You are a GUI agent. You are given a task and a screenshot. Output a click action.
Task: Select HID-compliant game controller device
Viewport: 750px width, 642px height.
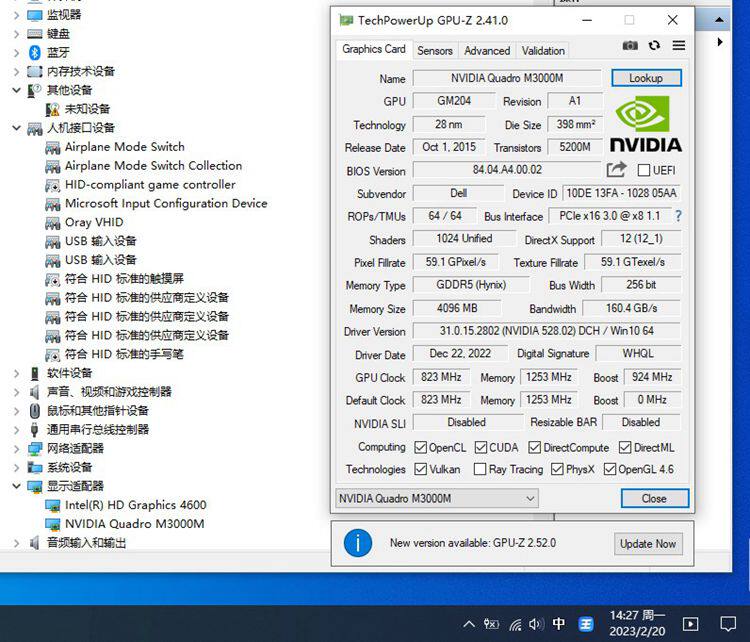(x=150, y=185)
